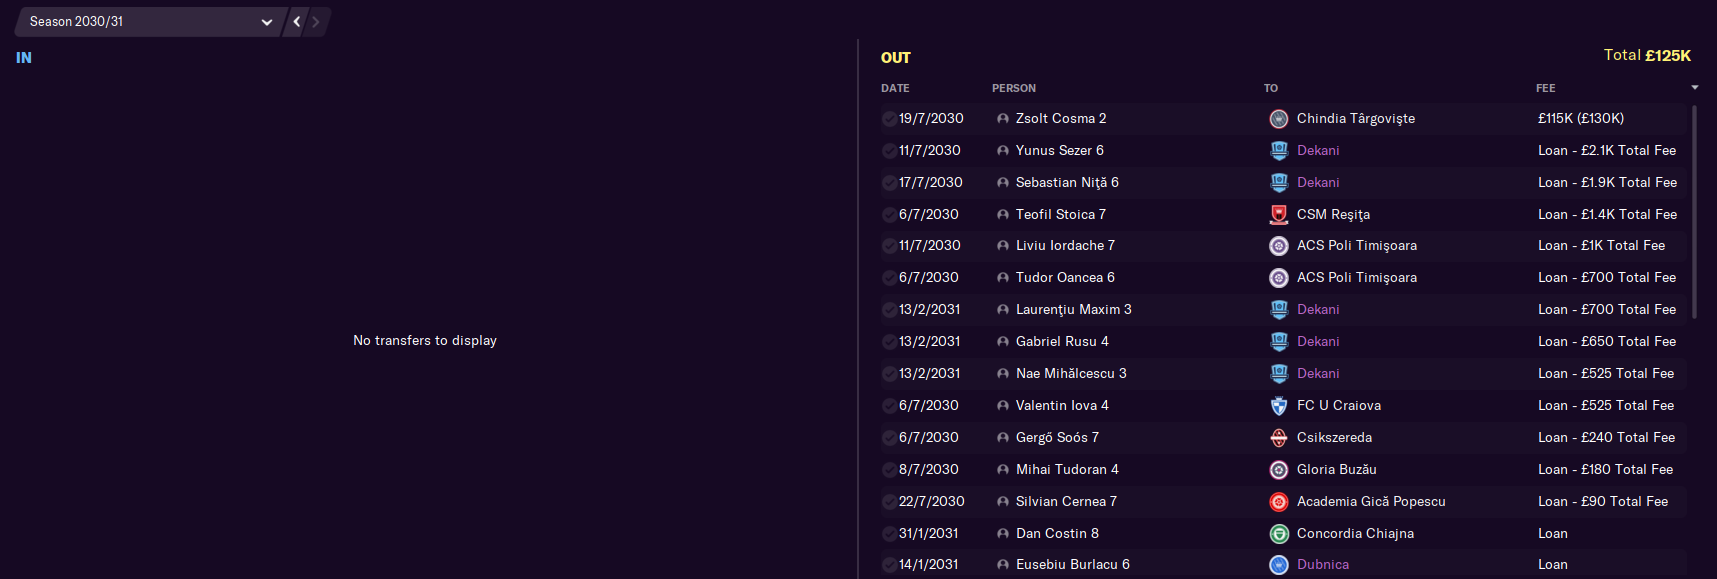Click Dubnica club badge icon
The image size is (1717, 579).
1278,565
